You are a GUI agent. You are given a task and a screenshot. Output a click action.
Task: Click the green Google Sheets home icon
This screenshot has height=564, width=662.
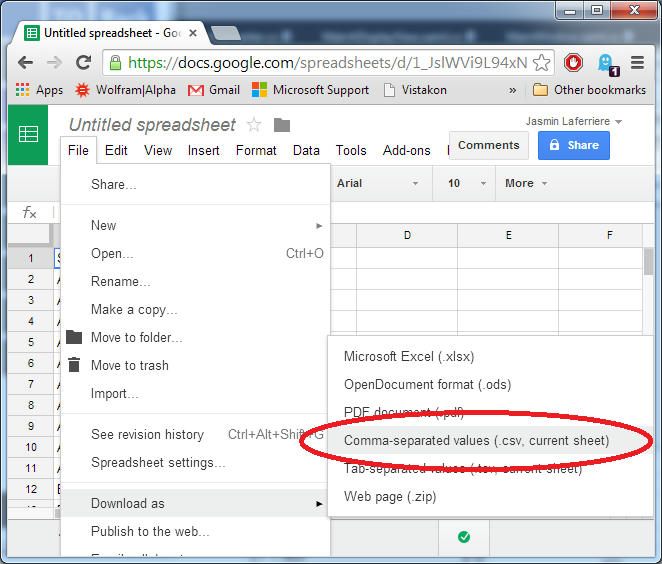point(29,134)
